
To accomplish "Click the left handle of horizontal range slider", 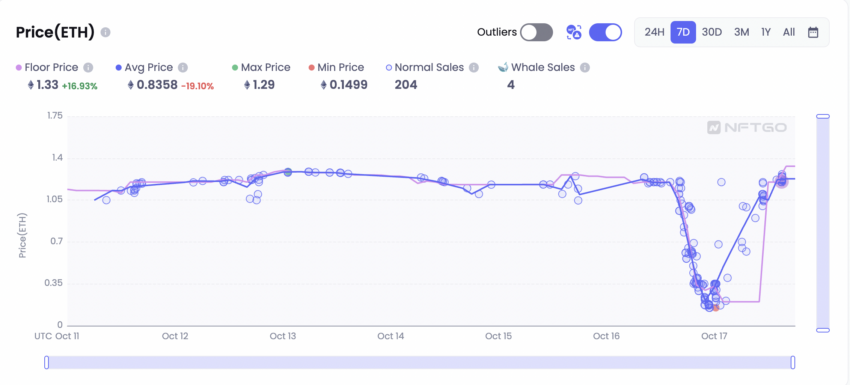I will coord(47,362).
